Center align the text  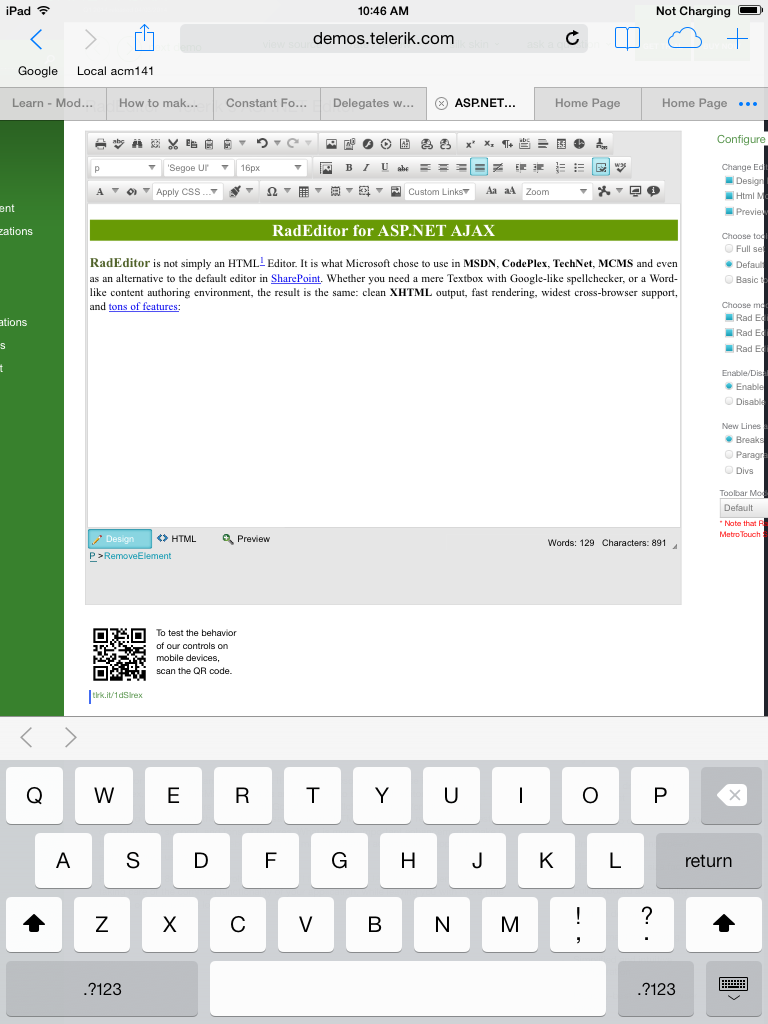443,168
